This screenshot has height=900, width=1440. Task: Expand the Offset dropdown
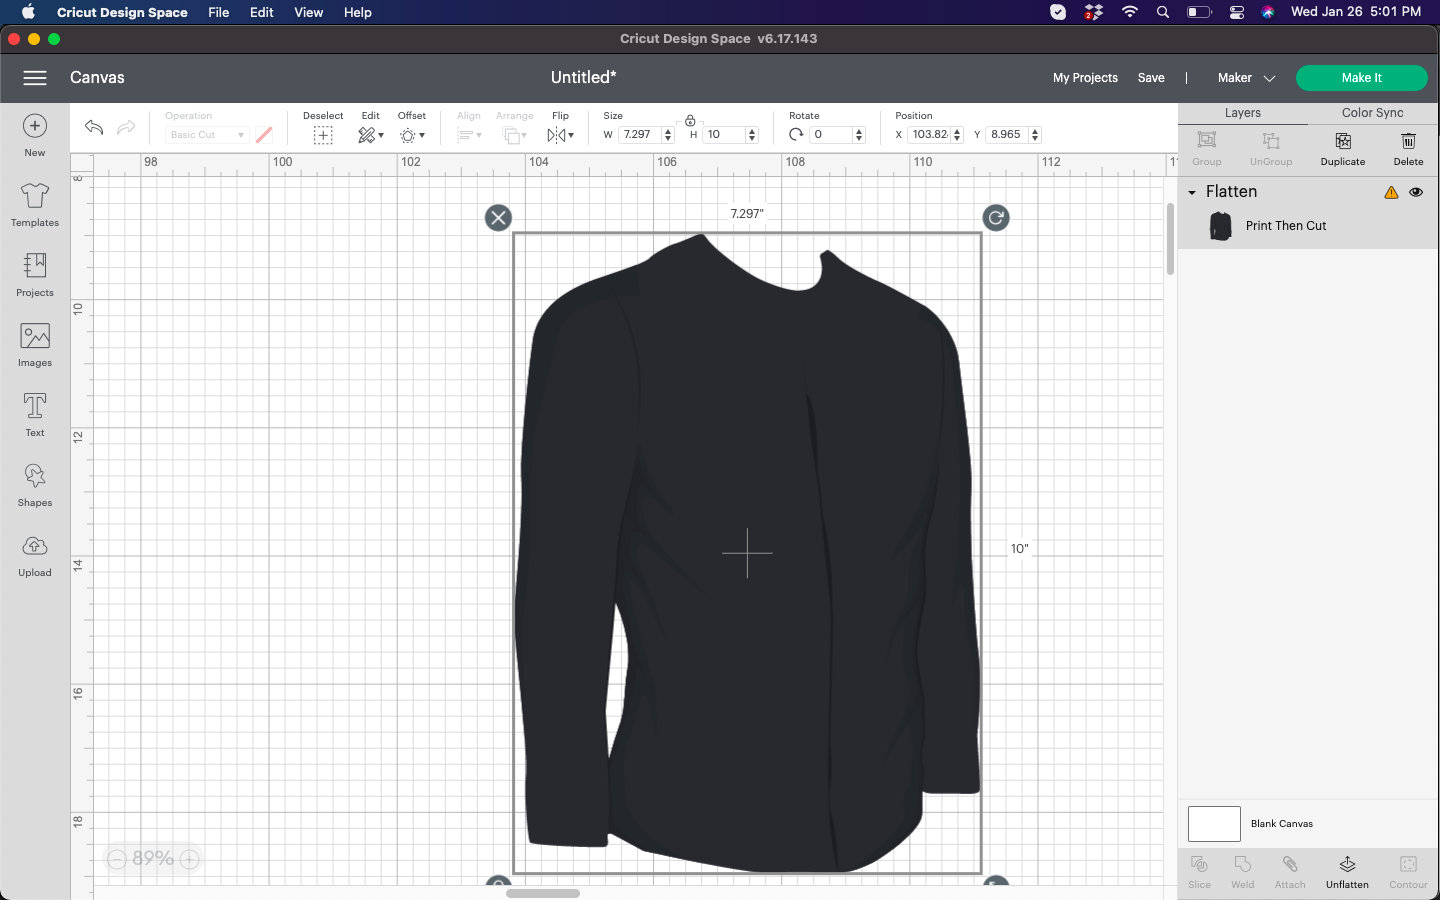tap(411, 135)
